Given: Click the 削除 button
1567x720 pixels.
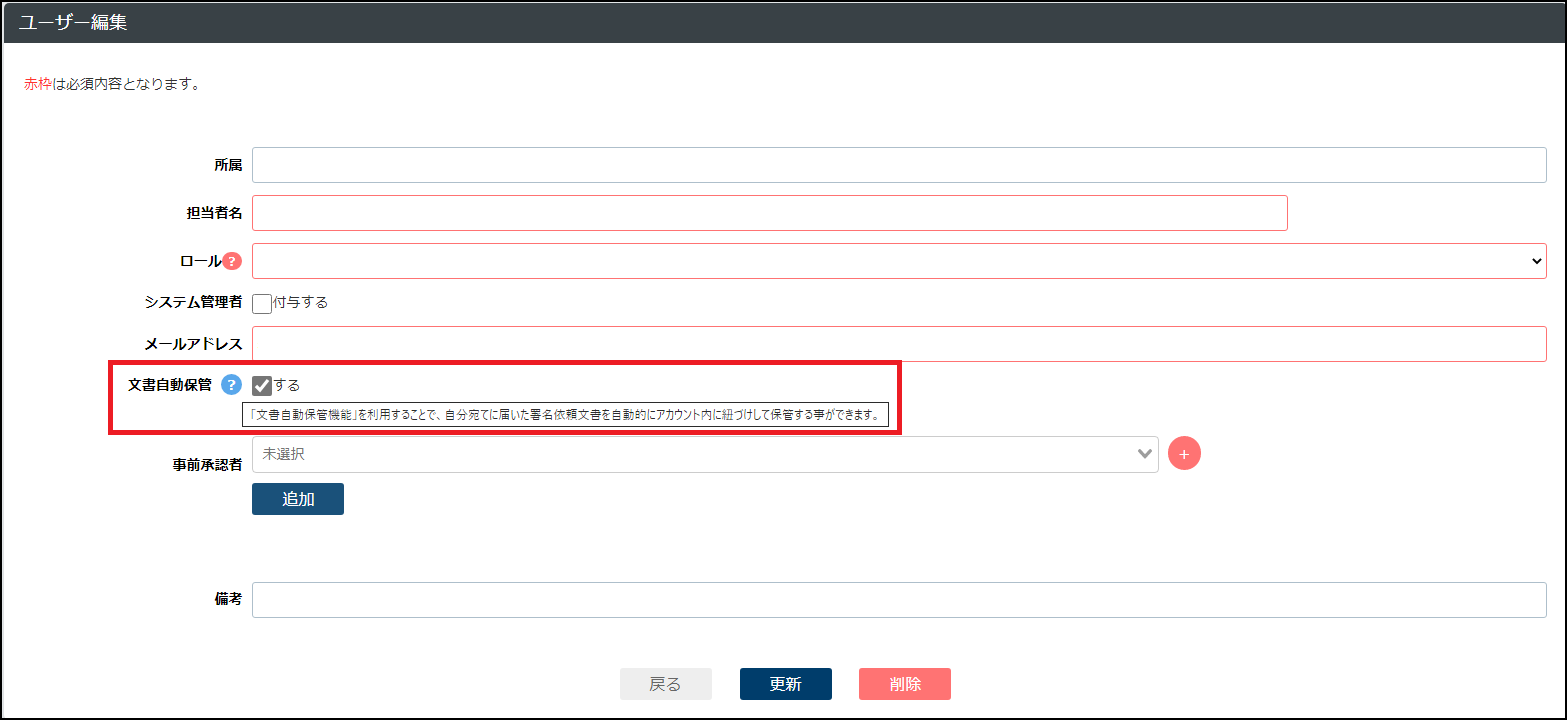Looking at the screenshot, I should [904, 684].
